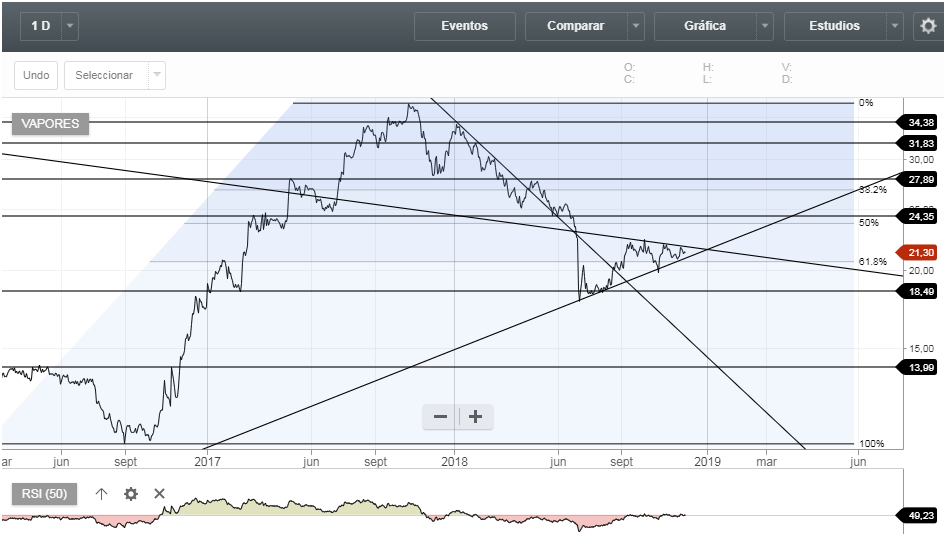Click the Eventos button

[465, 26]
